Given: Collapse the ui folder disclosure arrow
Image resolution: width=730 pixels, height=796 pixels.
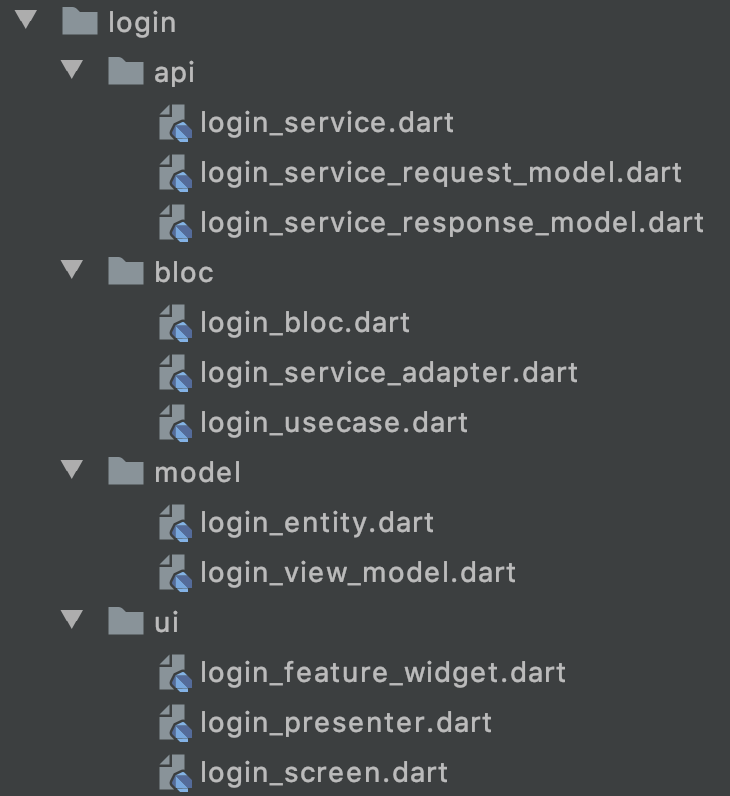Looking at the screenshot, I should pyautogui.click(x=71, y=621).
